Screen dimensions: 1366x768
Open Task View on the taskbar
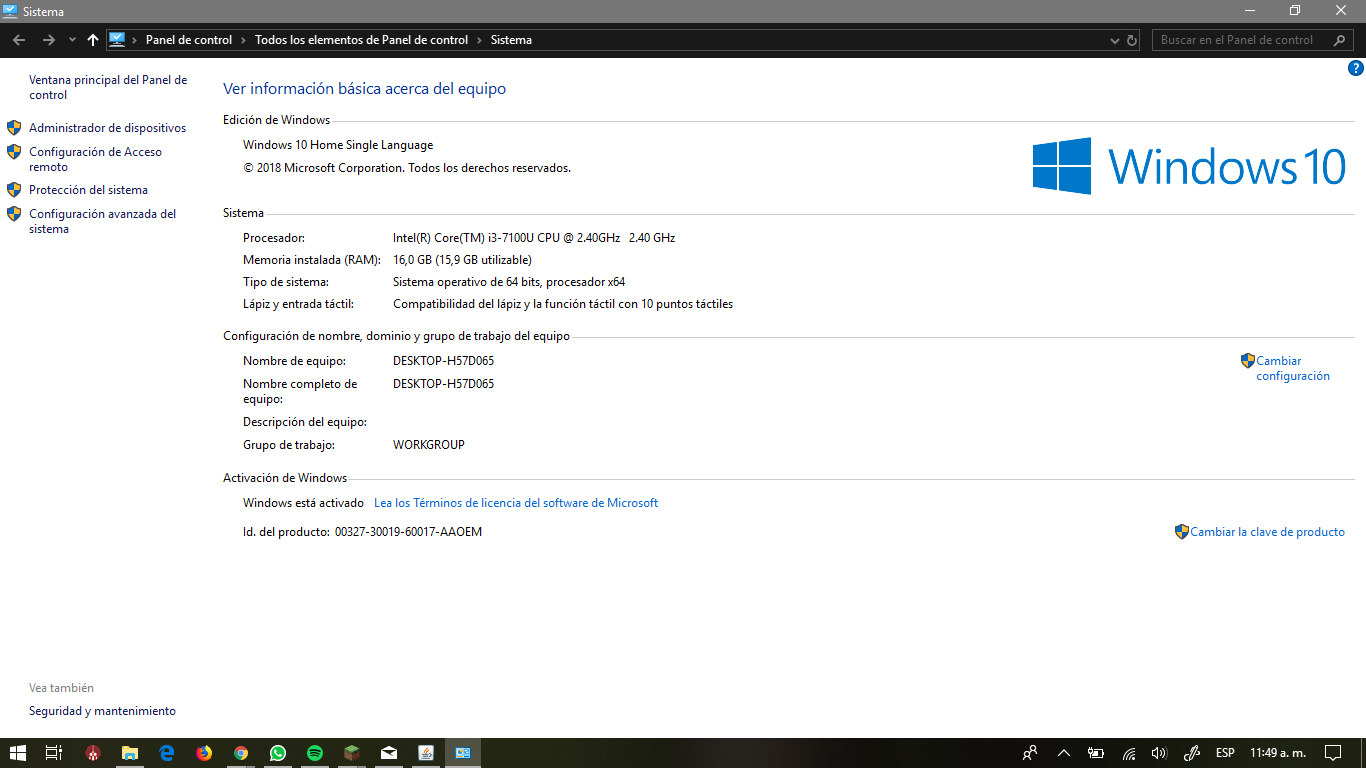coord(54,753)
